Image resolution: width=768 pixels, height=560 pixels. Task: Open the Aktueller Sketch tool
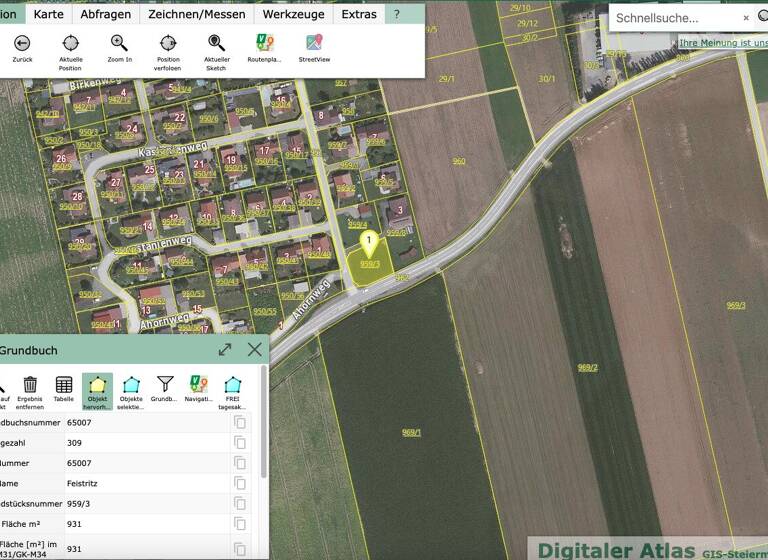pos(216,44)
